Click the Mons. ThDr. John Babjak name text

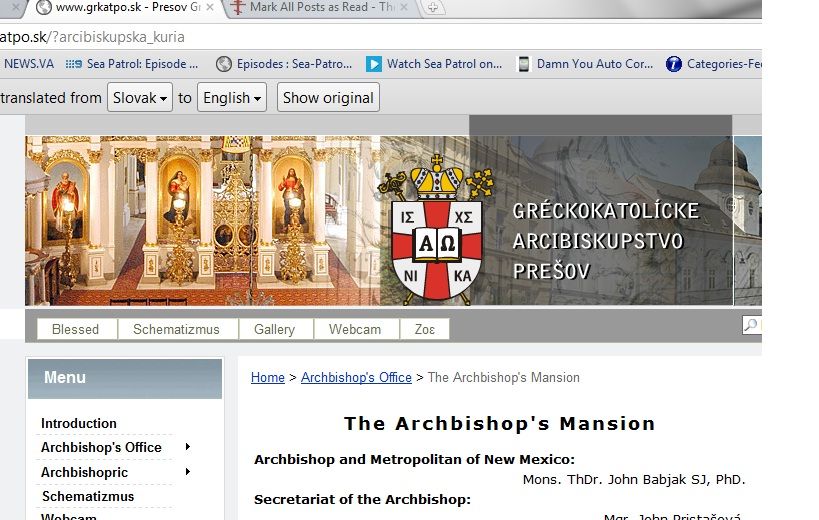click(x=634, y=480)
